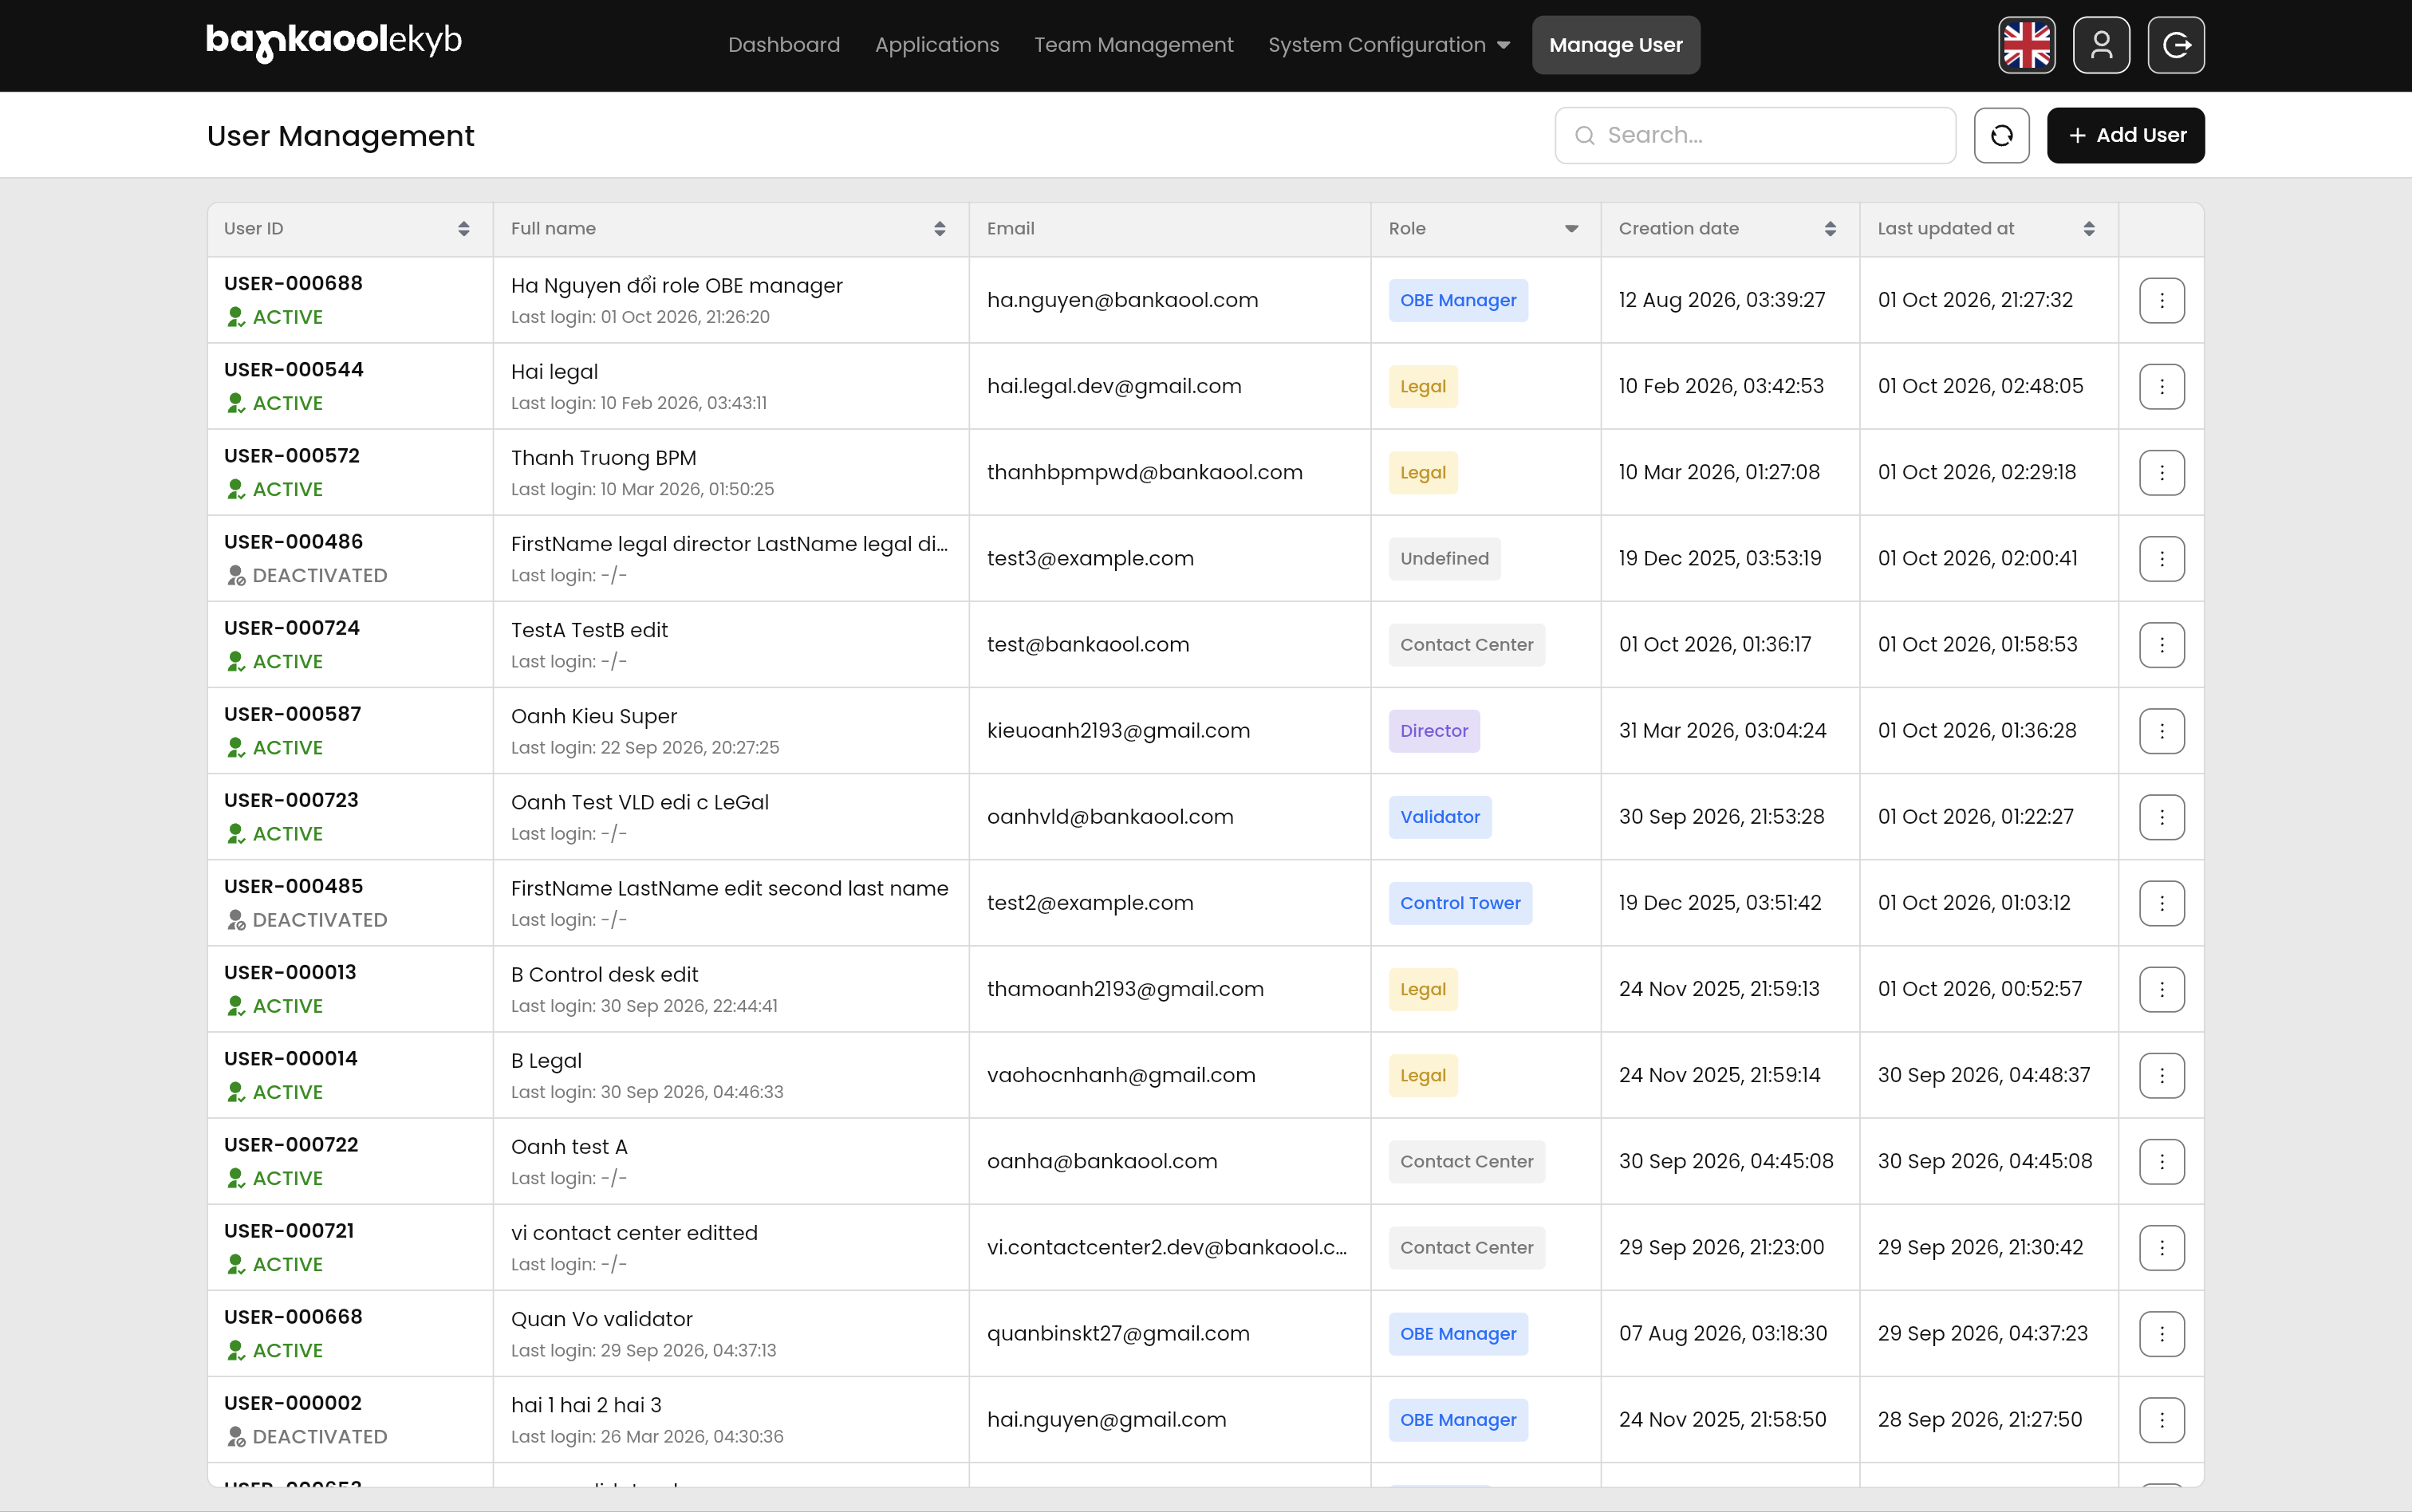
Task: Open actions menu for test3@example.com row
Action: tap(2161, 558)
